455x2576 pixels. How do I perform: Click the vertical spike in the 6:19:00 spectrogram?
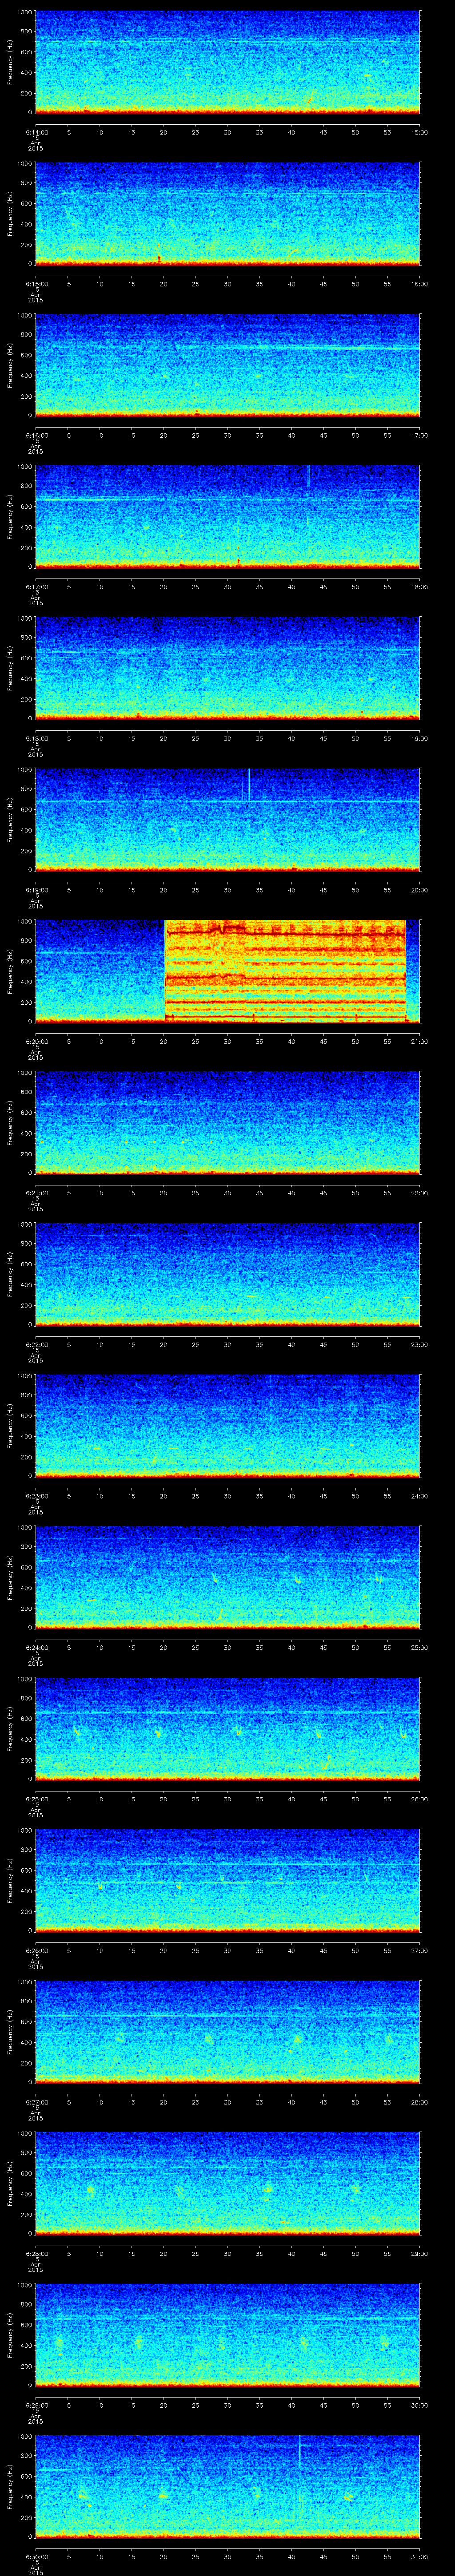(x=249, y=785)
